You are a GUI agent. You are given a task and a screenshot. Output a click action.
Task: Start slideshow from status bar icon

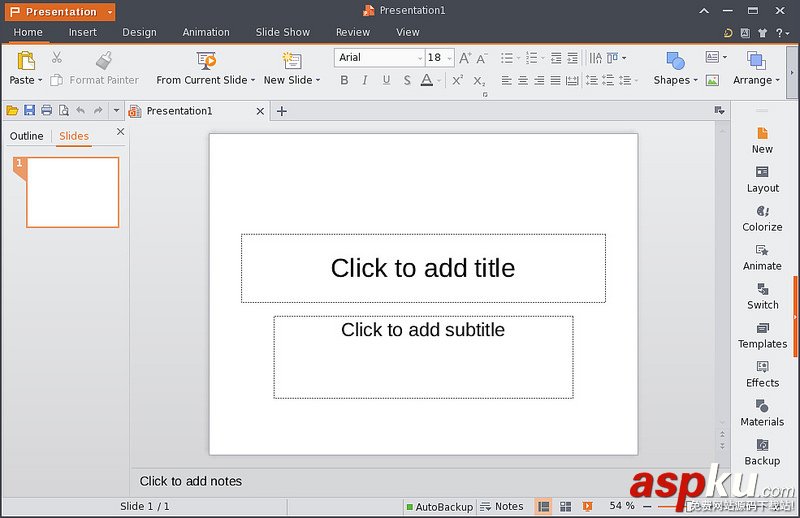(587, 506)
